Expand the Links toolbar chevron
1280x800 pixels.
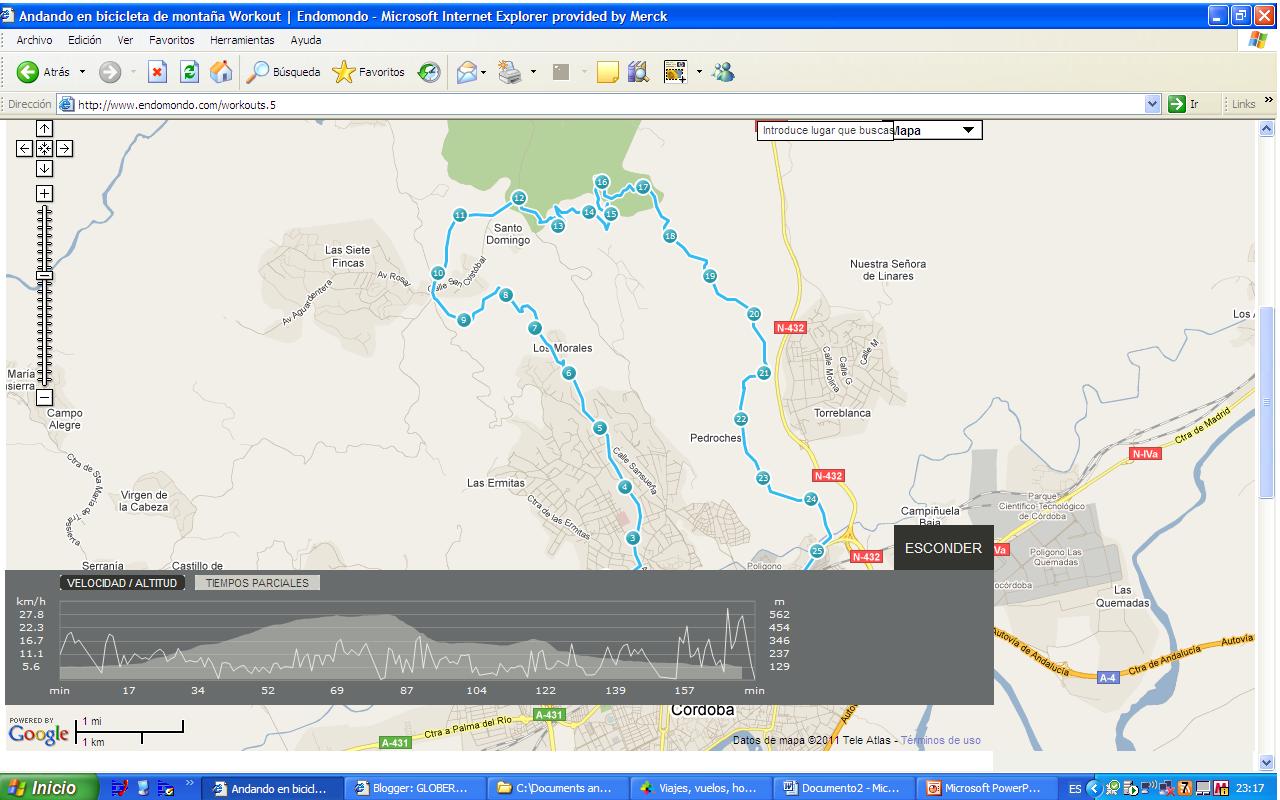1269,101
